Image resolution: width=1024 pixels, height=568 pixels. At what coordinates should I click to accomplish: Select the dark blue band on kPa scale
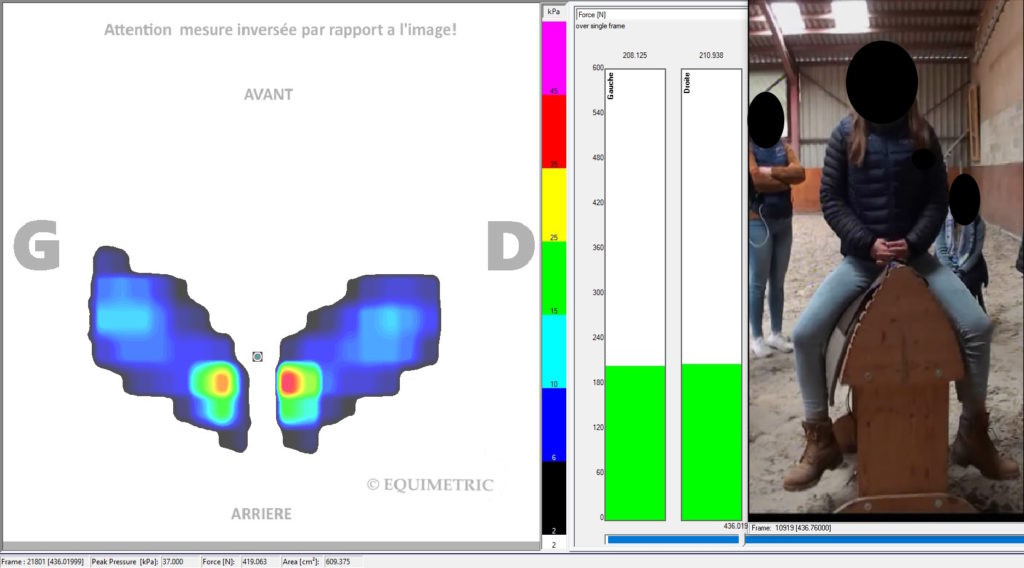coord(553,422)
